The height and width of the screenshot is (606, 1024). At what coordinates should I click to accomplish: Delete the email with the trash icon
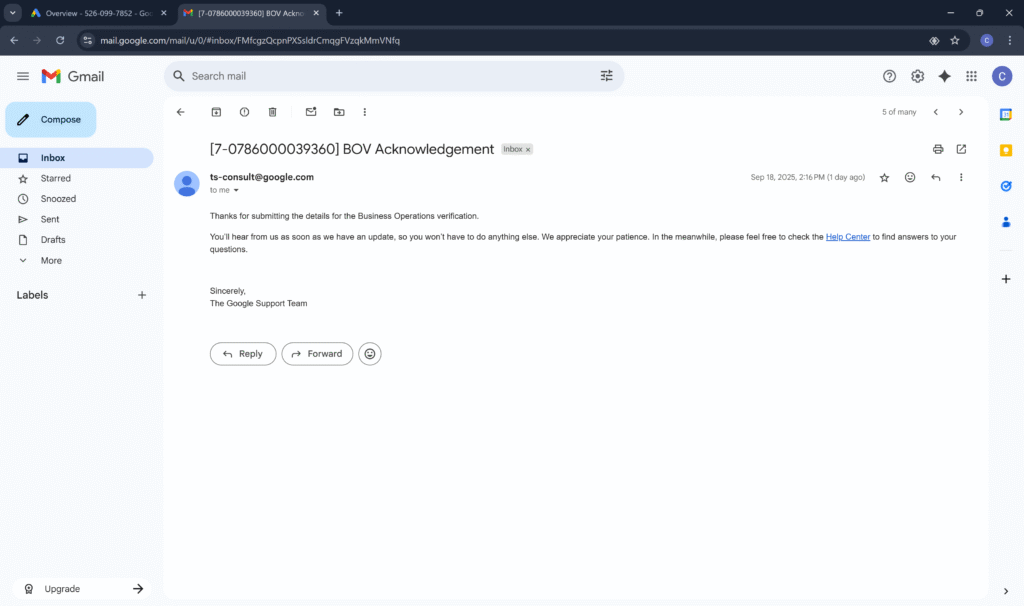pos(272,112)
